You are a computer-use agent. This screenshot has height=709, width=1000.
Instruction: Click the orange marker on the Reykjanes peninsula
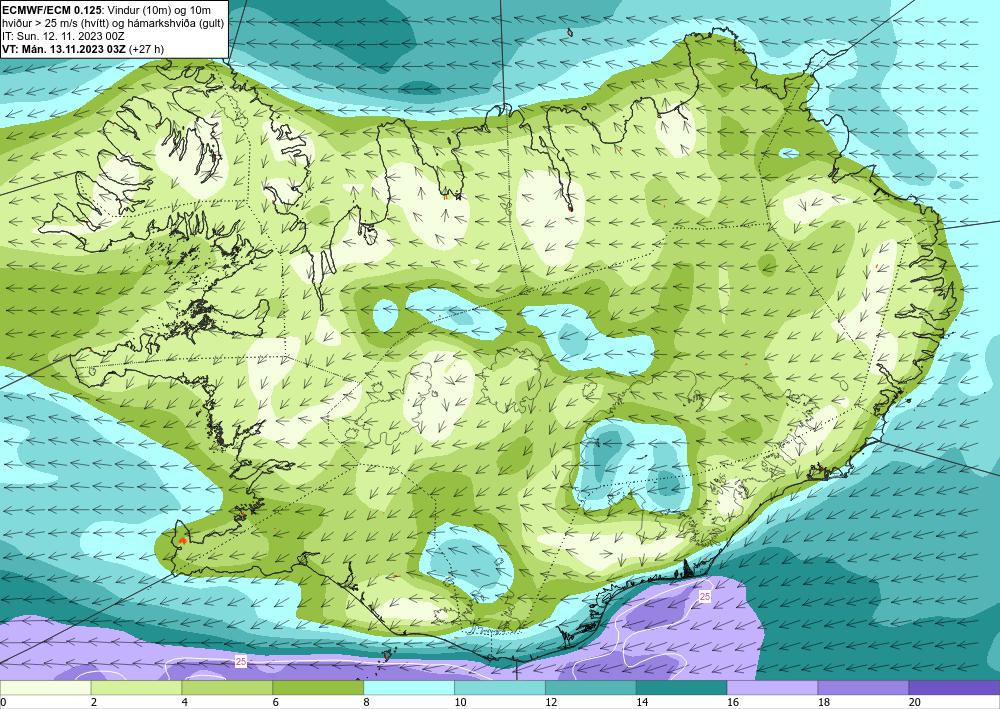click(182, 540)
